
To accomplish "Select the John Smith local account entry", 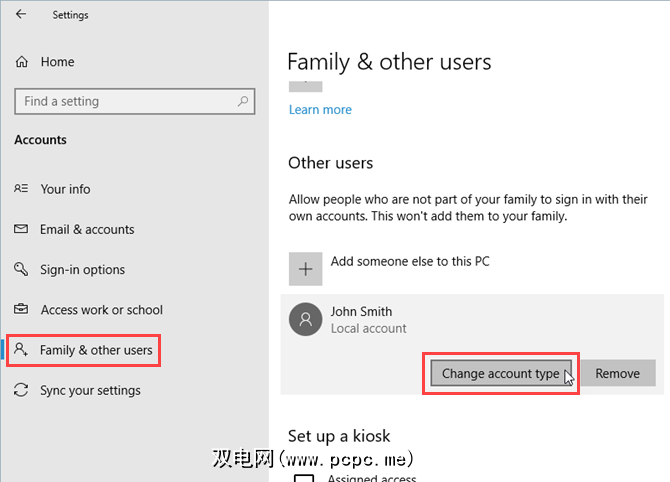I will [x=369, y=319].
